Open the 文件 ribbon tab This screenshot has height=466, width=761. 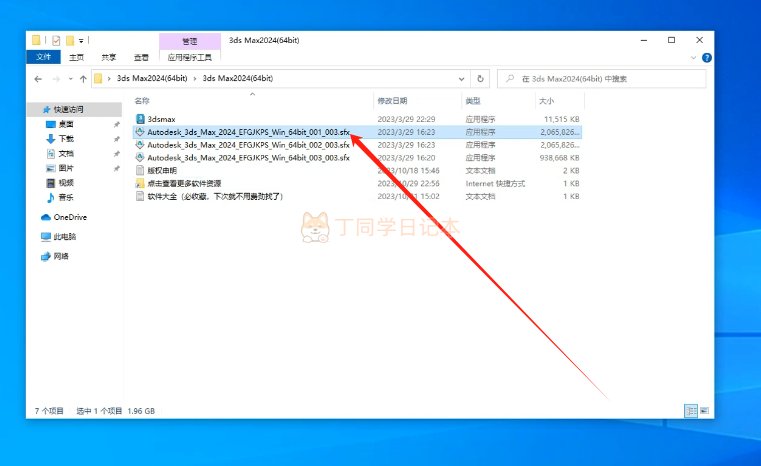[x=43, y=57]
